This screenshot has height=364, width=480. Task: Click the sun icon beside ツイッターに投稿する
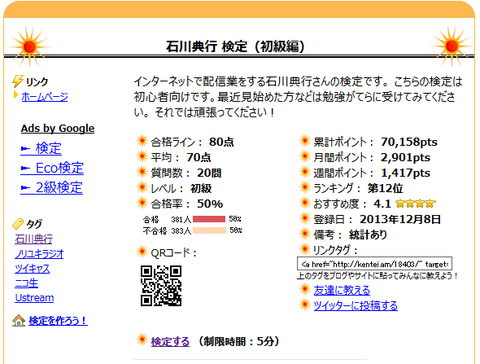(305, 305)
